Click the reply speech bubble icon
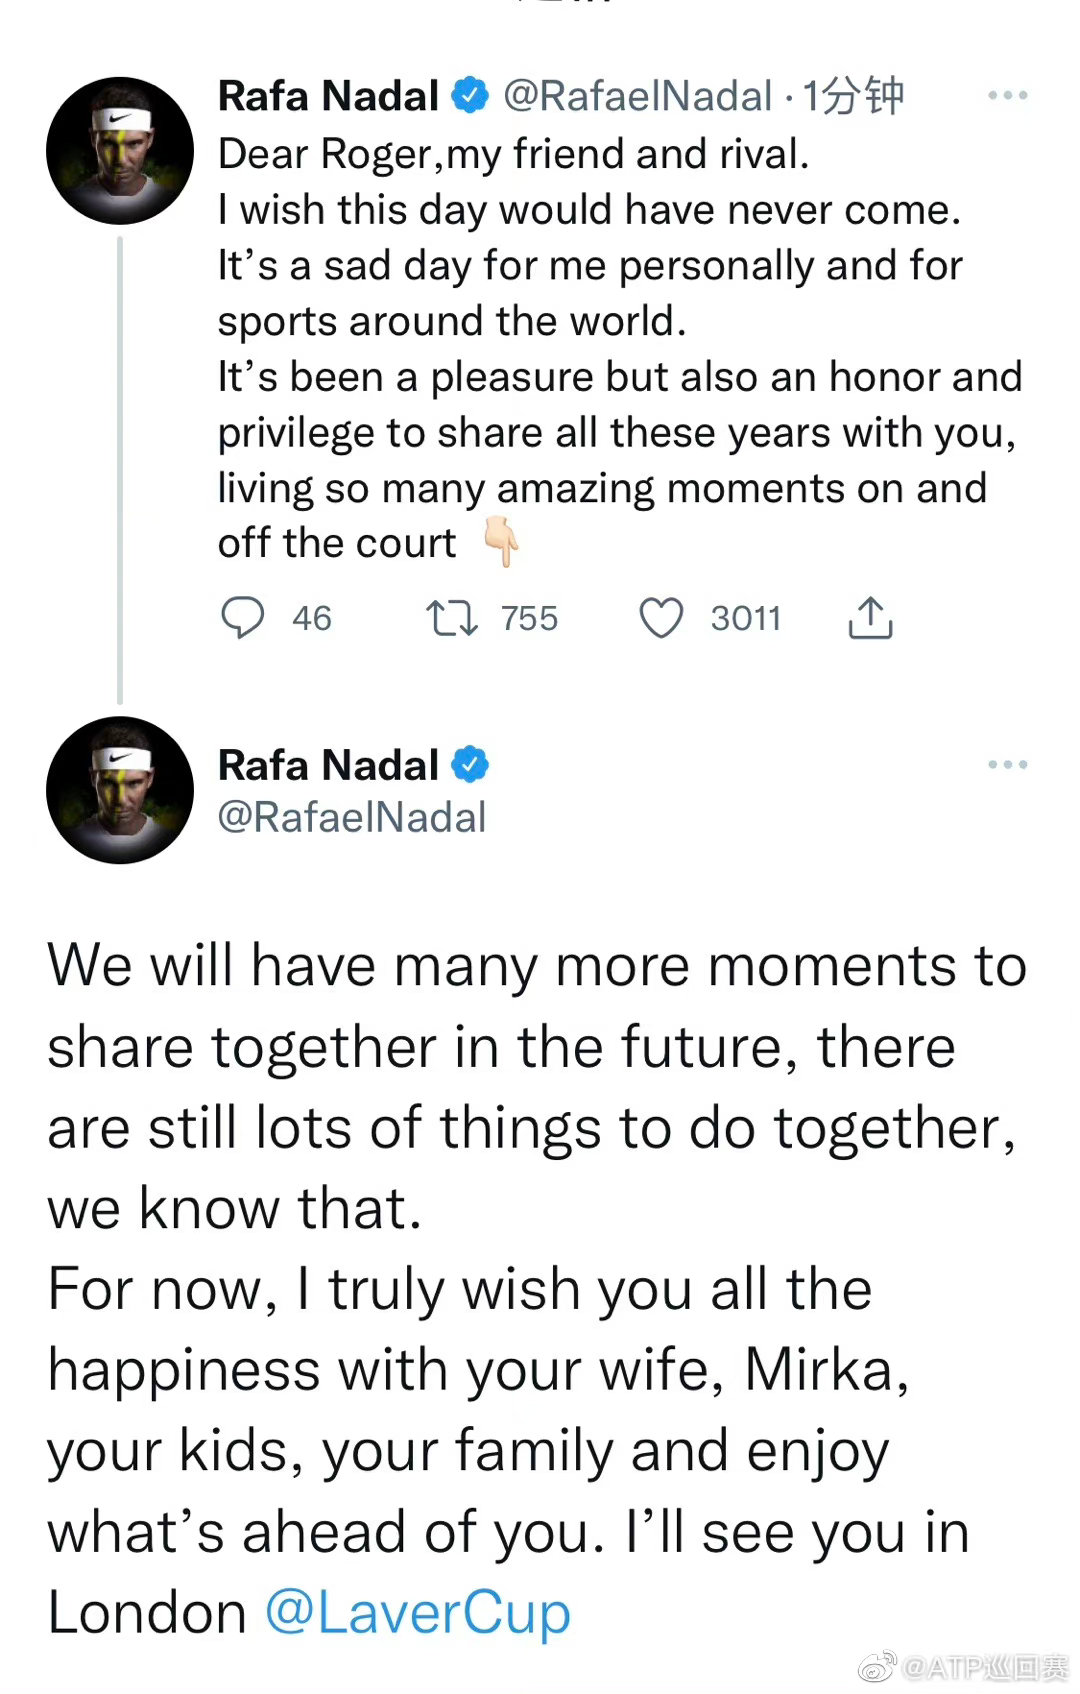 tap(242, 617)
